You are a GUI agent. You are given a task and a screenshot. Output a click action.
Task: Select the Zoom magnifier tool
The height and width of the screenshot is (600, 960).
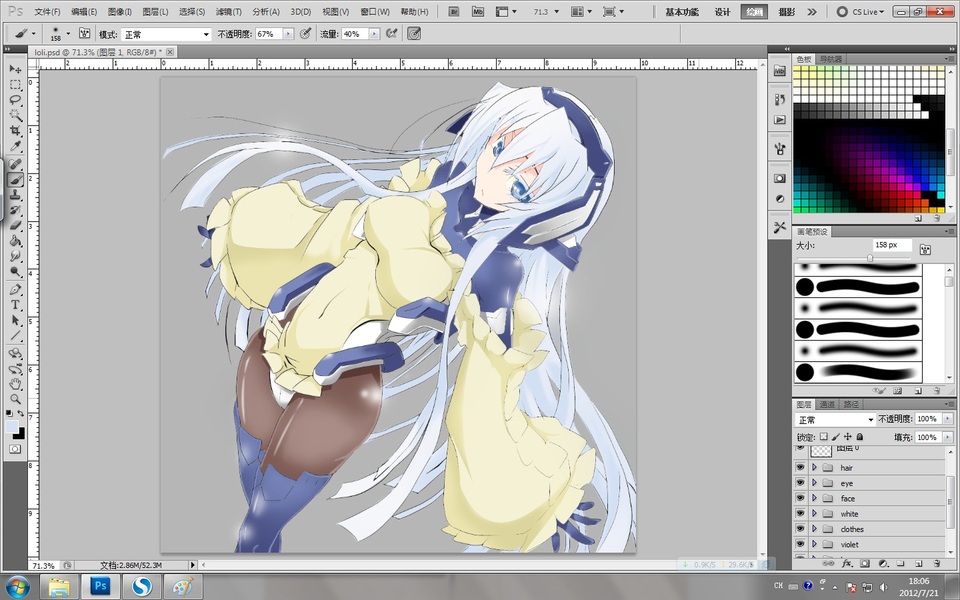(x=15, y=399)
